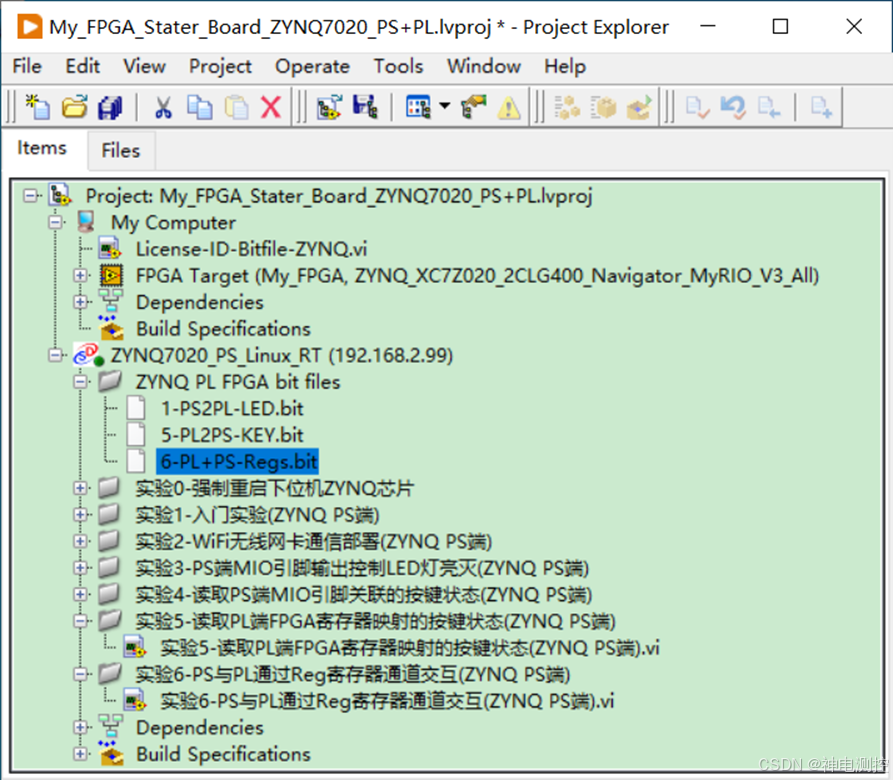Open the File menu
The width and height of the screenshot is (893, 780).
coord(27,66)
